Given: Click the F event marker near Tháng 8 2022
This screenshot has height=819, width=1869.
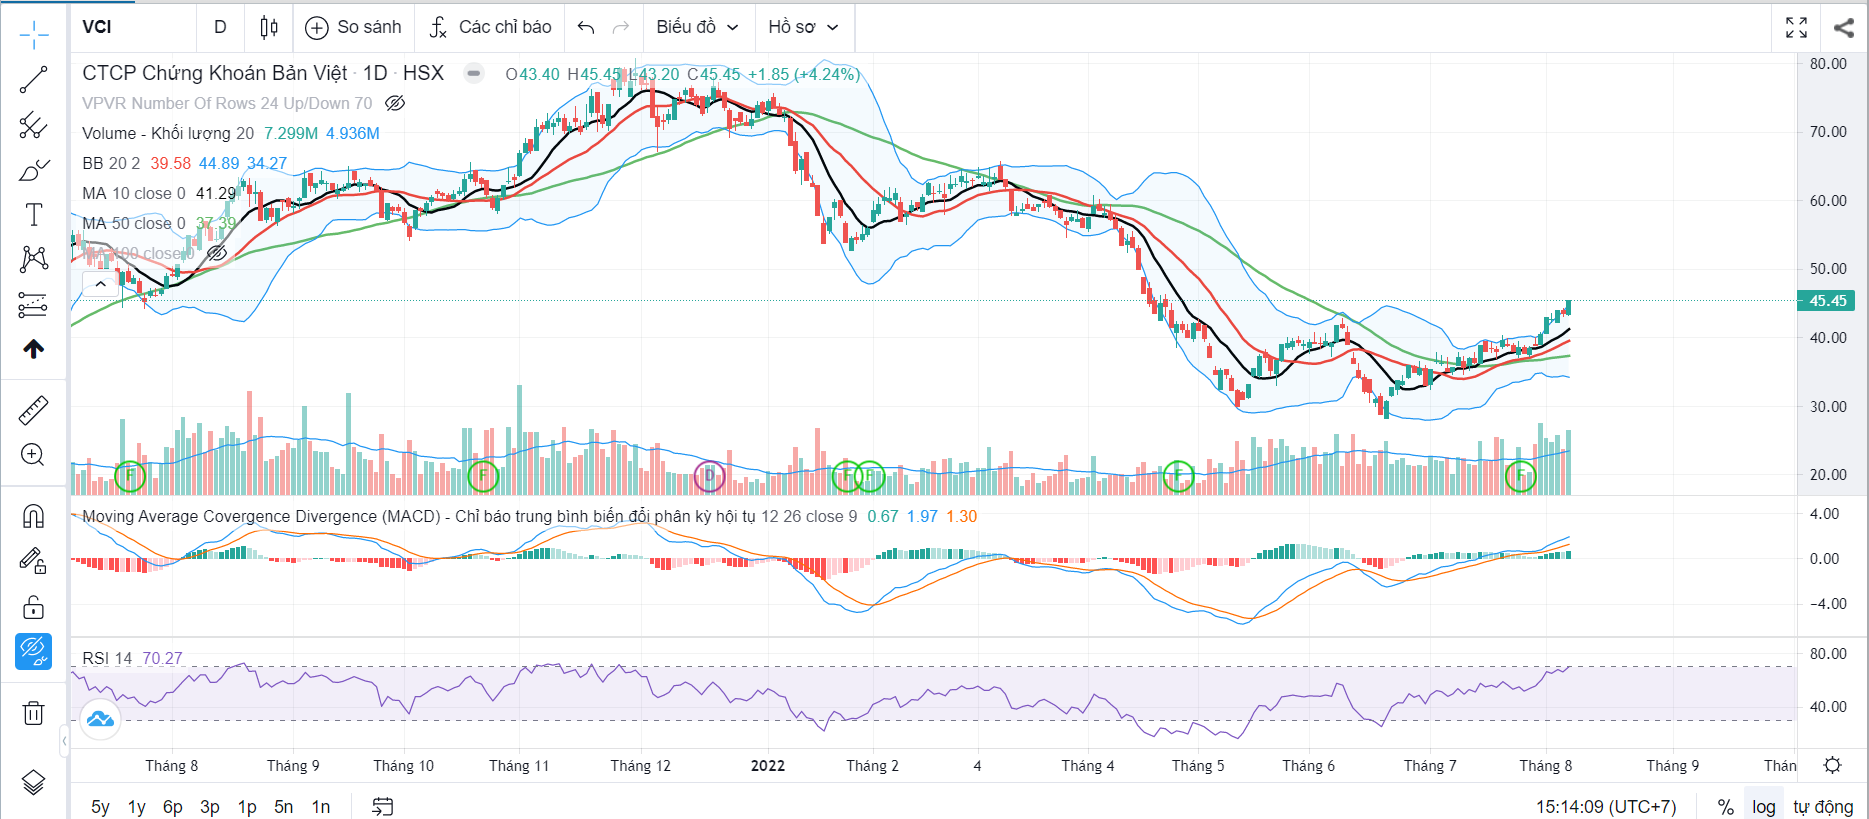Looking at the screenshot, I should (1520, 476).
